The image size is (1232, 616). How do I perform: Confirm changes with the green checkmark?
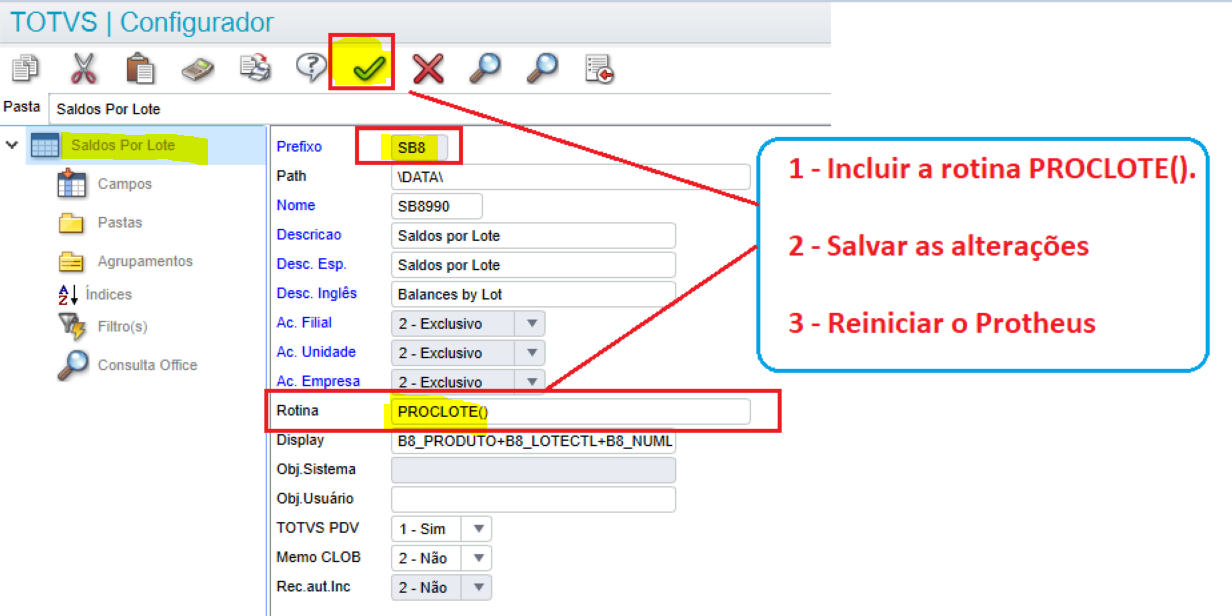point(369,69)
